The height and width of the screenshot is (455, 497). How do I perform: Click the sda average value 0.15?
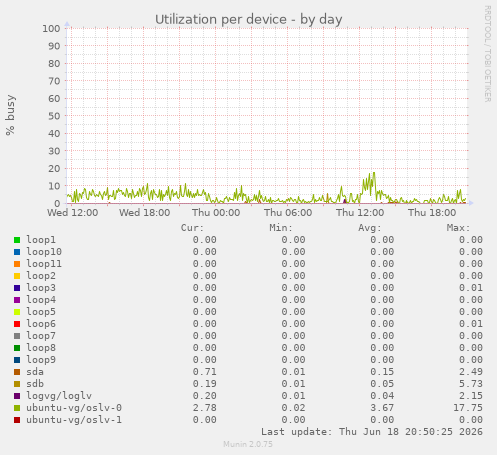[382, 372]
